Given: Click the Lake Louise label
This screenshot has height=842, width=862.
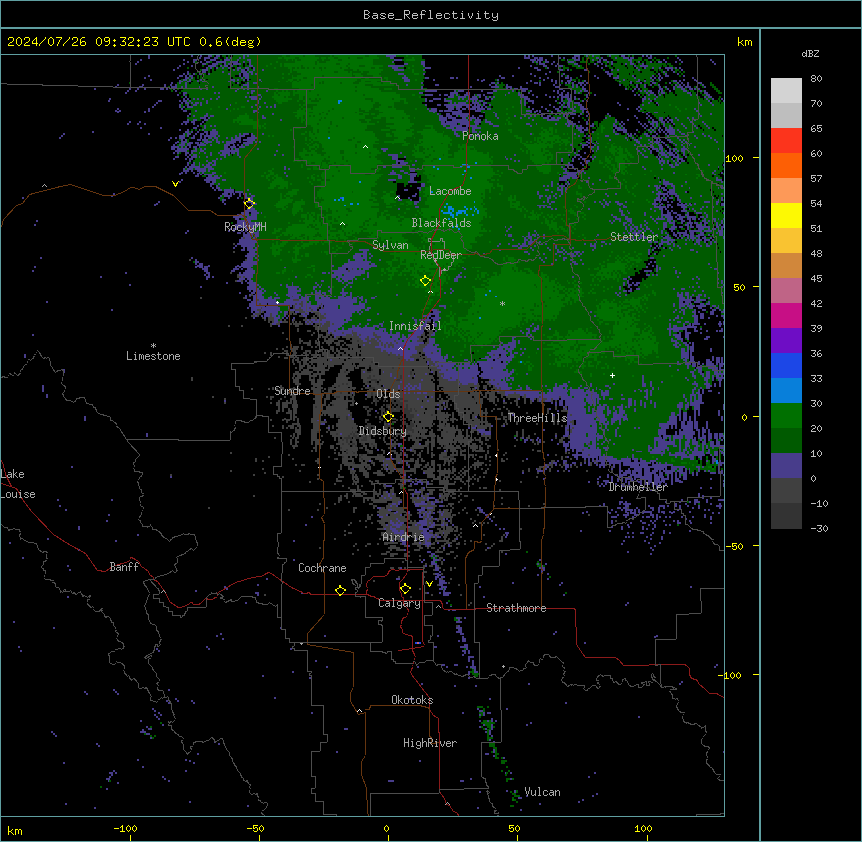Looking at the screenshot, I should (18, 484).
